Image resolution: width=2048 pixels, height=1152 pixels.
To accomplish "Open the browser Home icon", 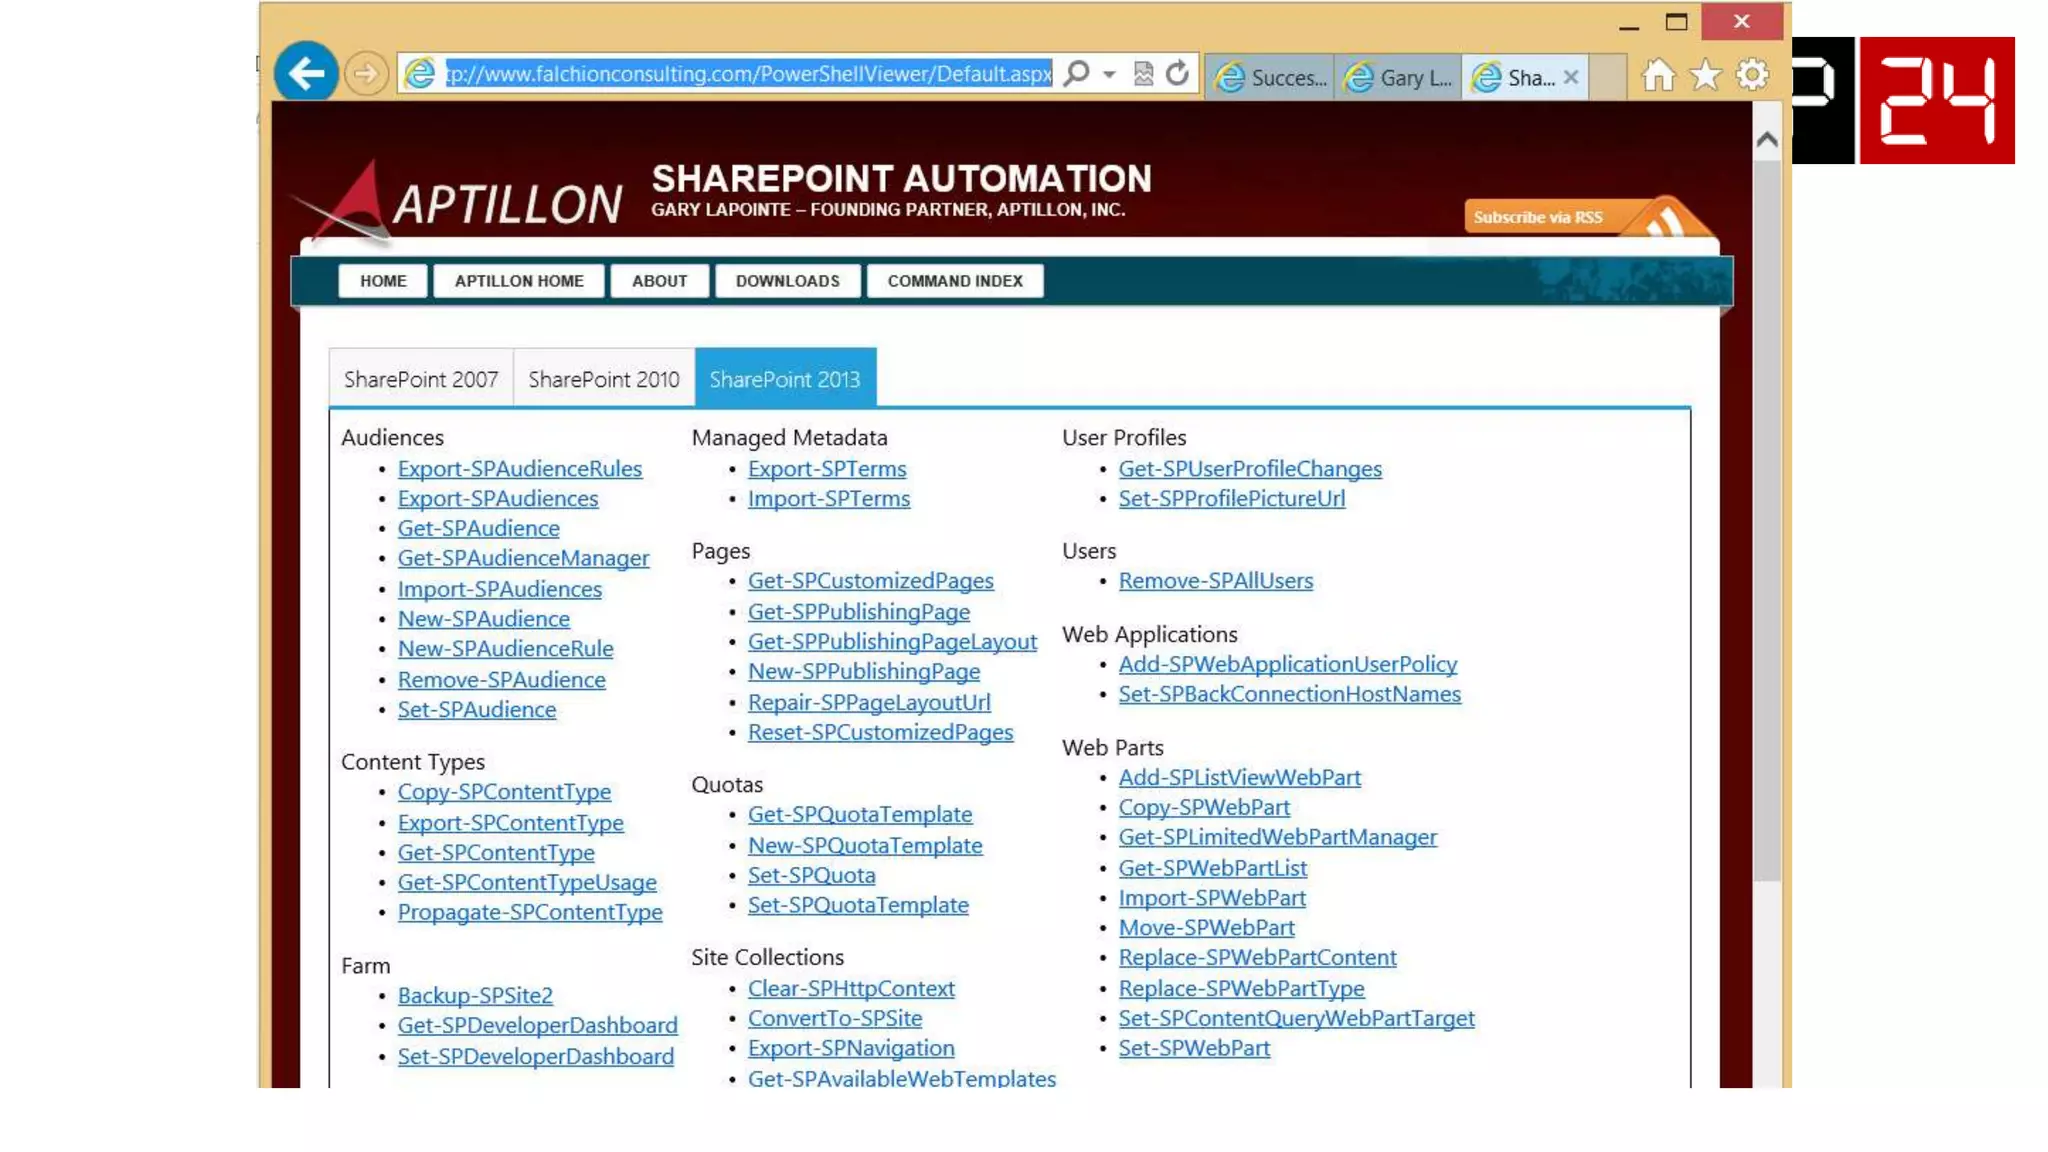I will 1657,75.
